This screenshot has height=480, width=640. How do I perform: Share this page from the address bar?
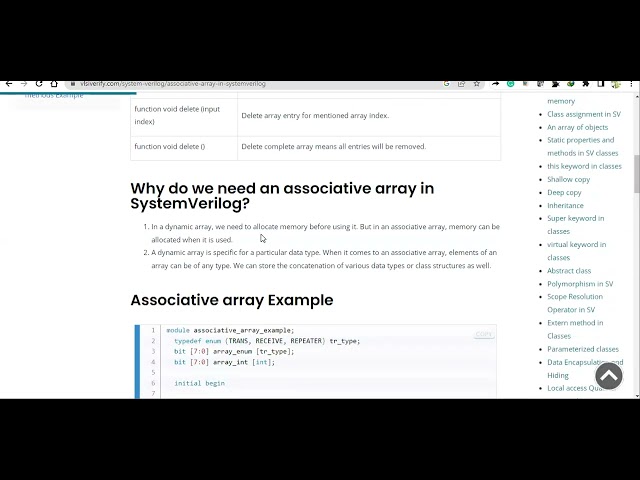(x=461, y=84)
